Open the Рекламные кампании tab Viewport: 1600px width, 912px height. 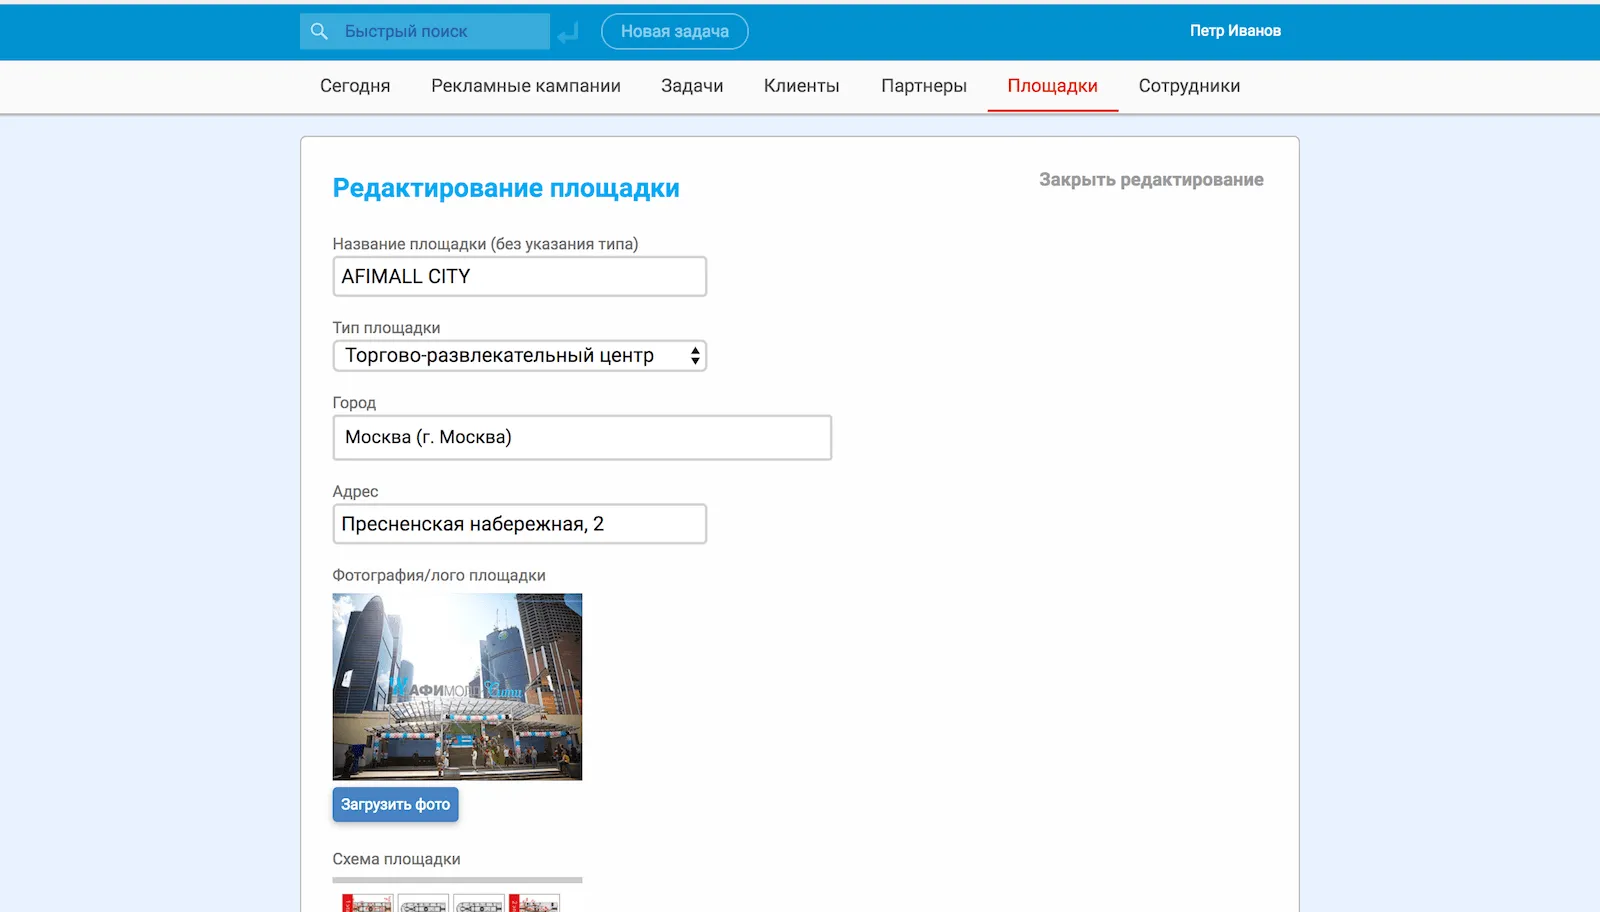point(525,86)
